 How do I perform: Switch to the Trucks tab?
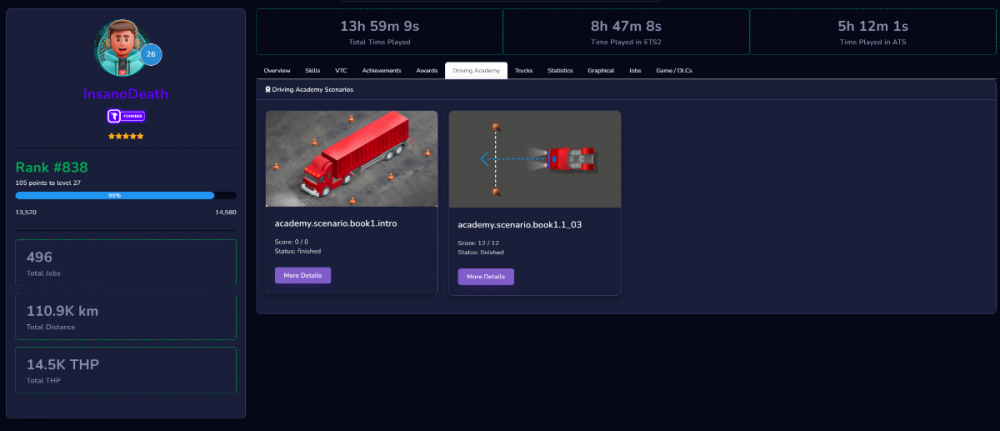[524, 71]
